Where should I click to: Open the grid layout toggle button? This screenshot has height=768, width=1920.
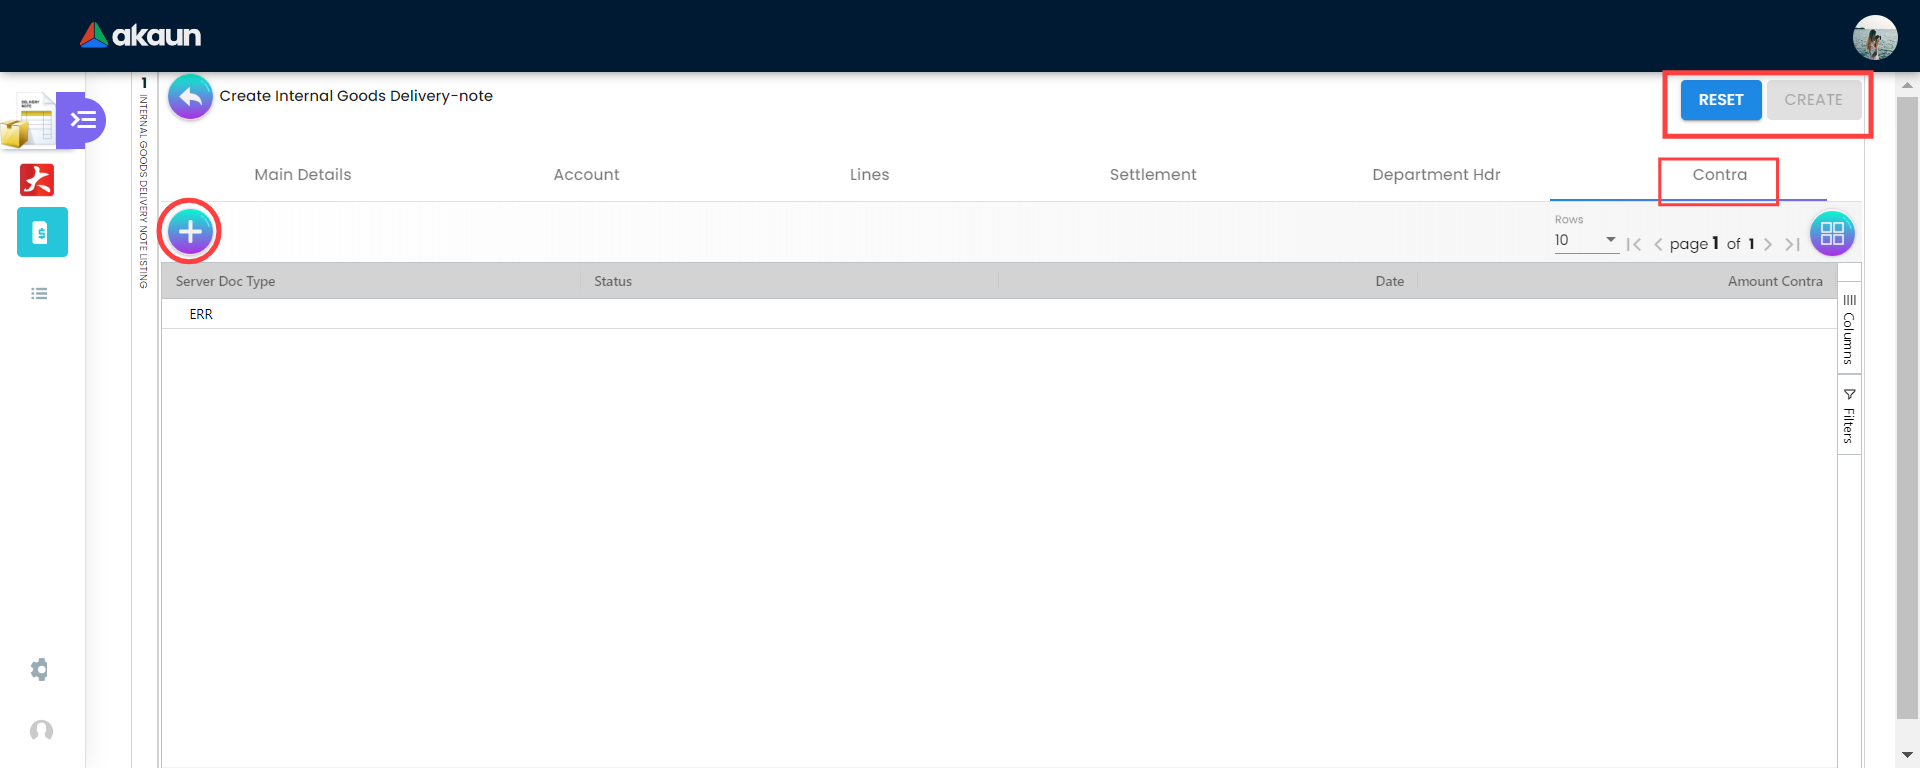1832,234
